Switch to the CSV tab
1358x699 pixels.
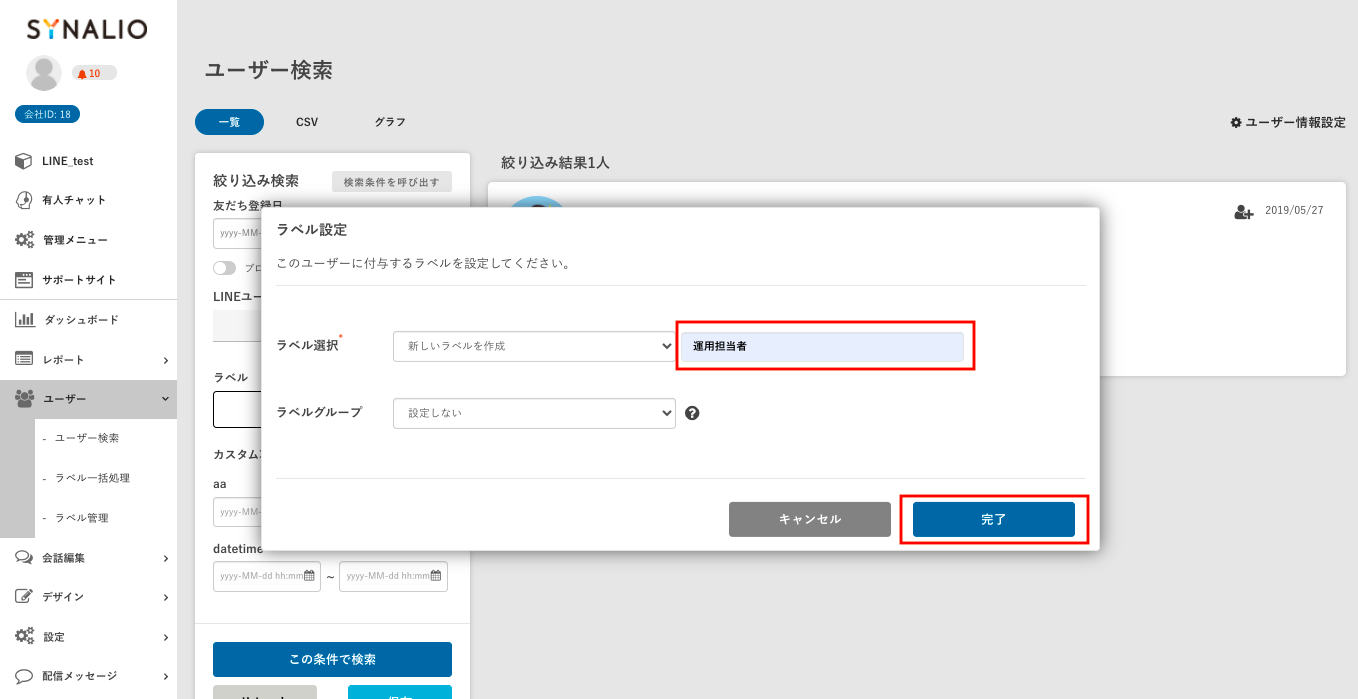pyautogui.click(x=307, y=122)
